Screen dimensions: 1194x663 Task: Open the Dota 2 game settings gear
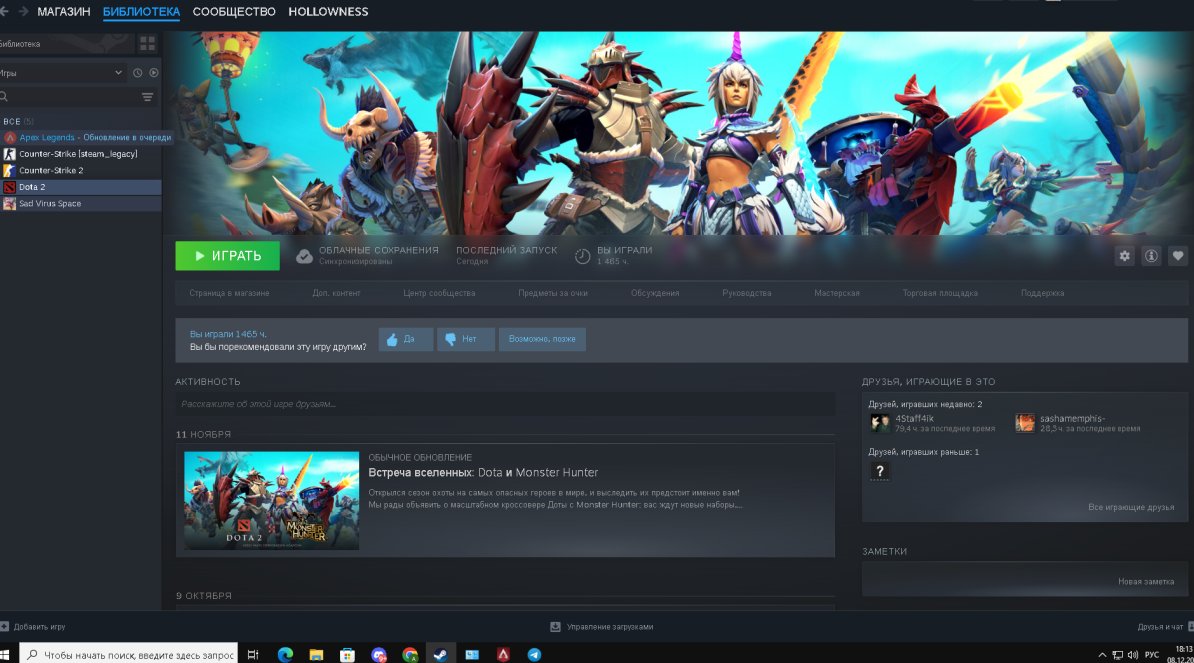pyautogui.click(x=1124, y=255)
